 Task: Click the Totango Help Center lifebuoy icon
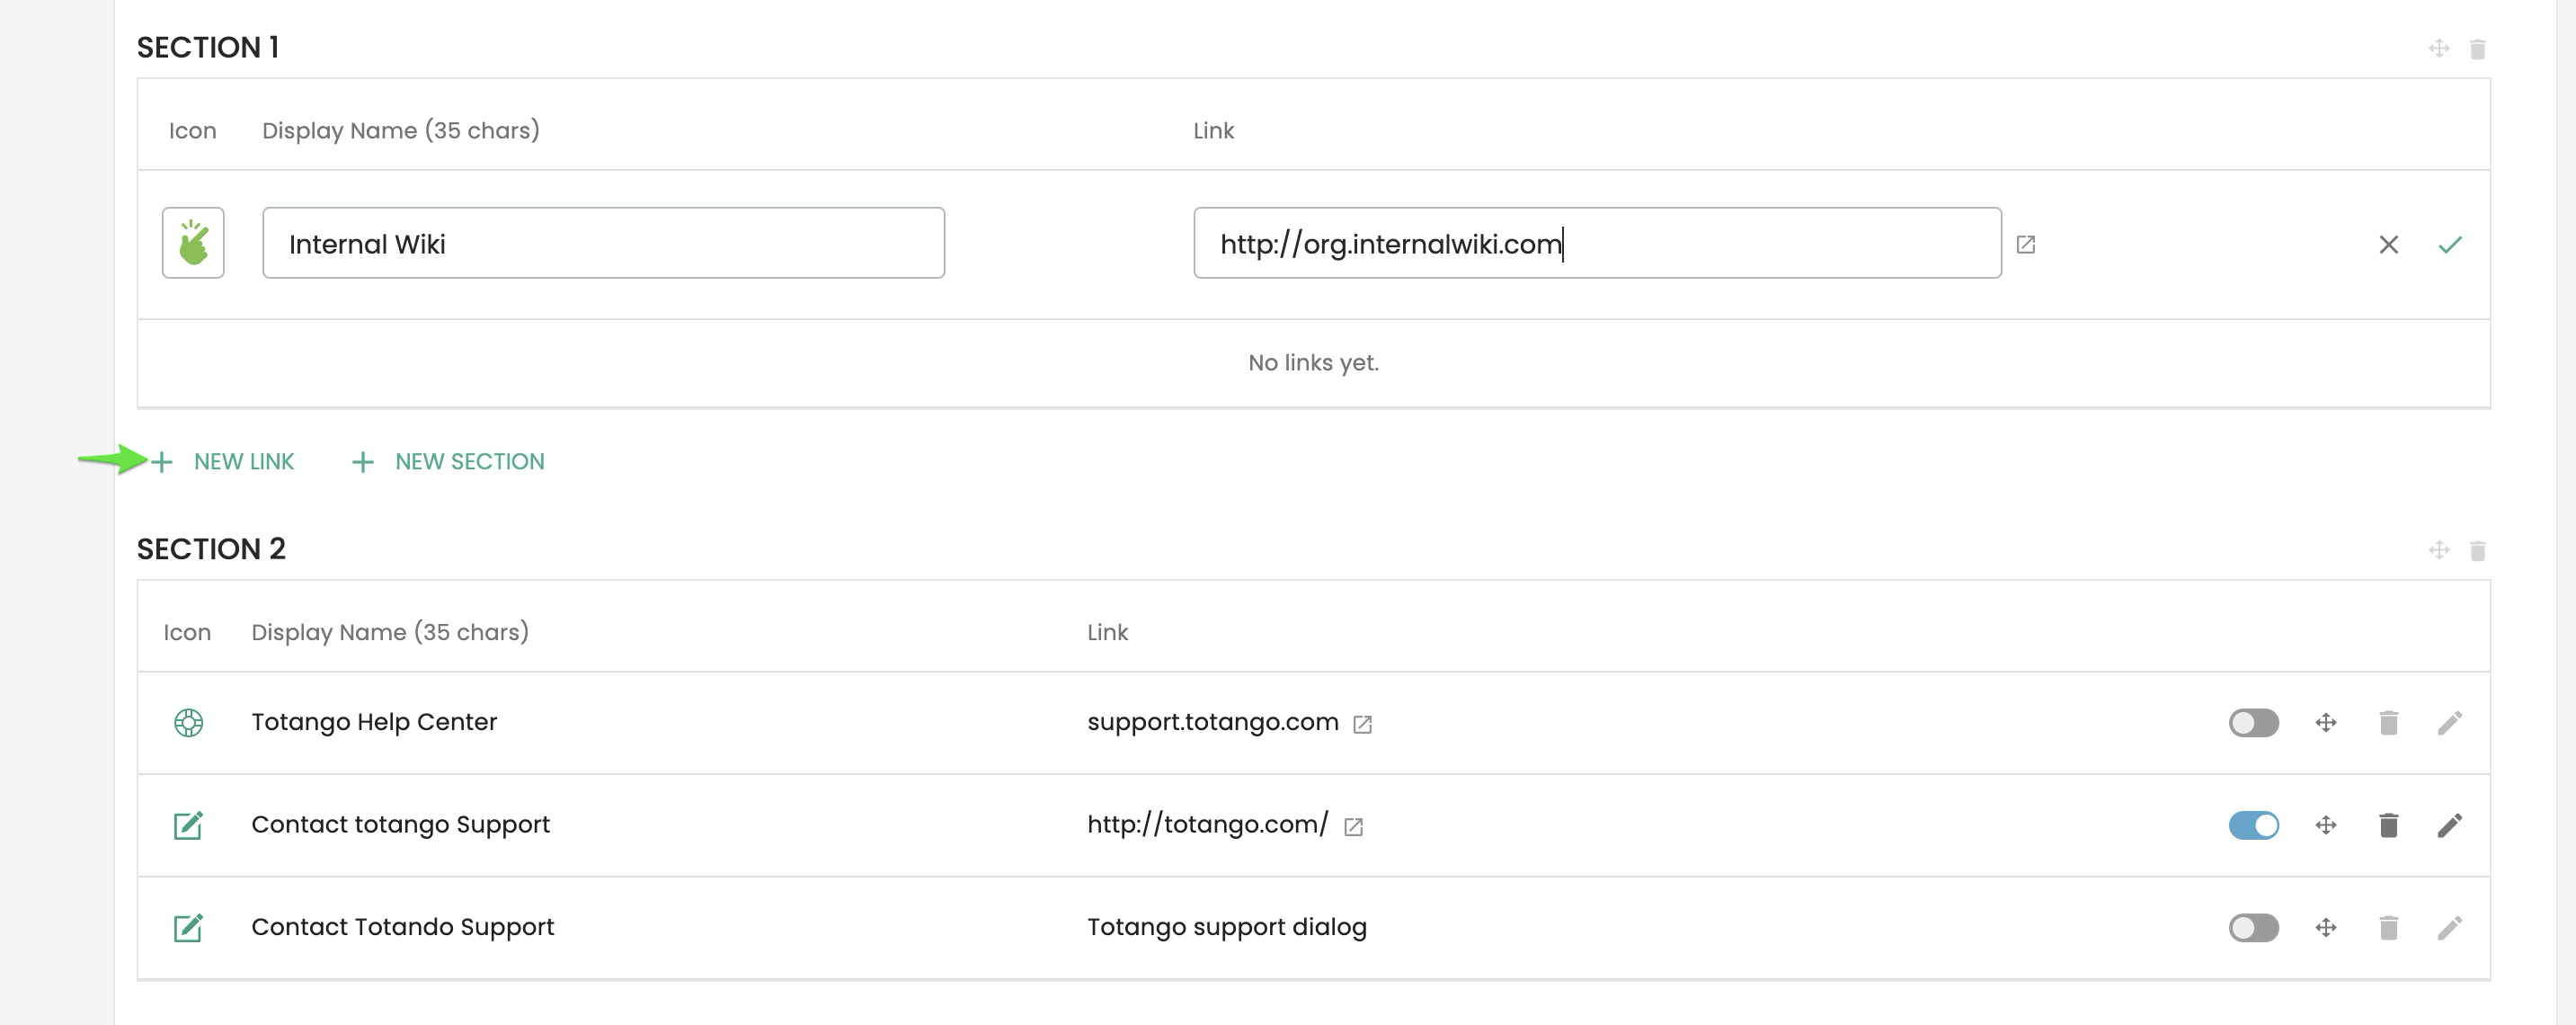188,722
